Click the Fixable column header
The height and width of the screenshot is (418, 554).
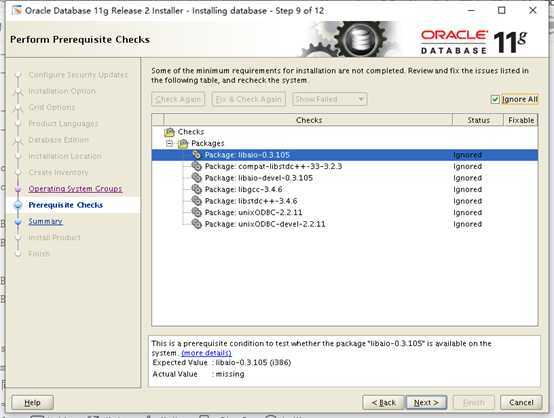tap(521, 120)
